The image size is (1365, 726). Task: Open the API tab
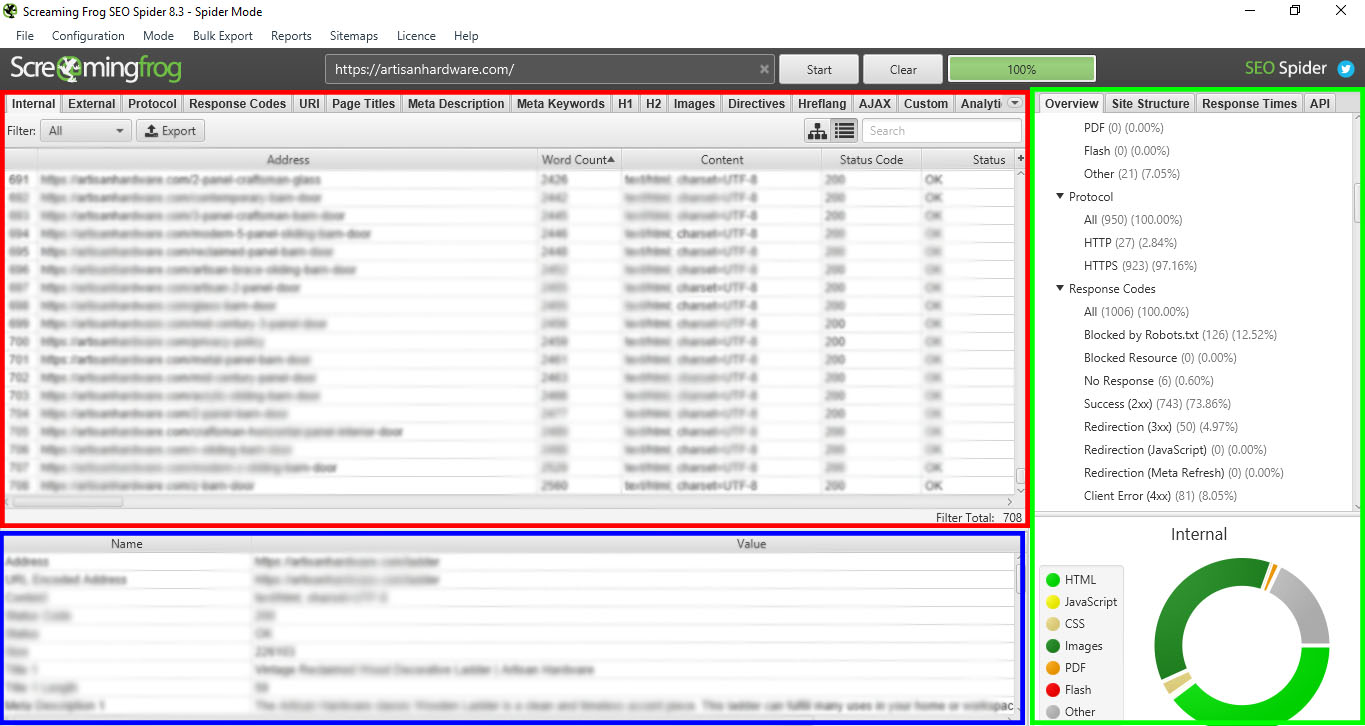1320,104
